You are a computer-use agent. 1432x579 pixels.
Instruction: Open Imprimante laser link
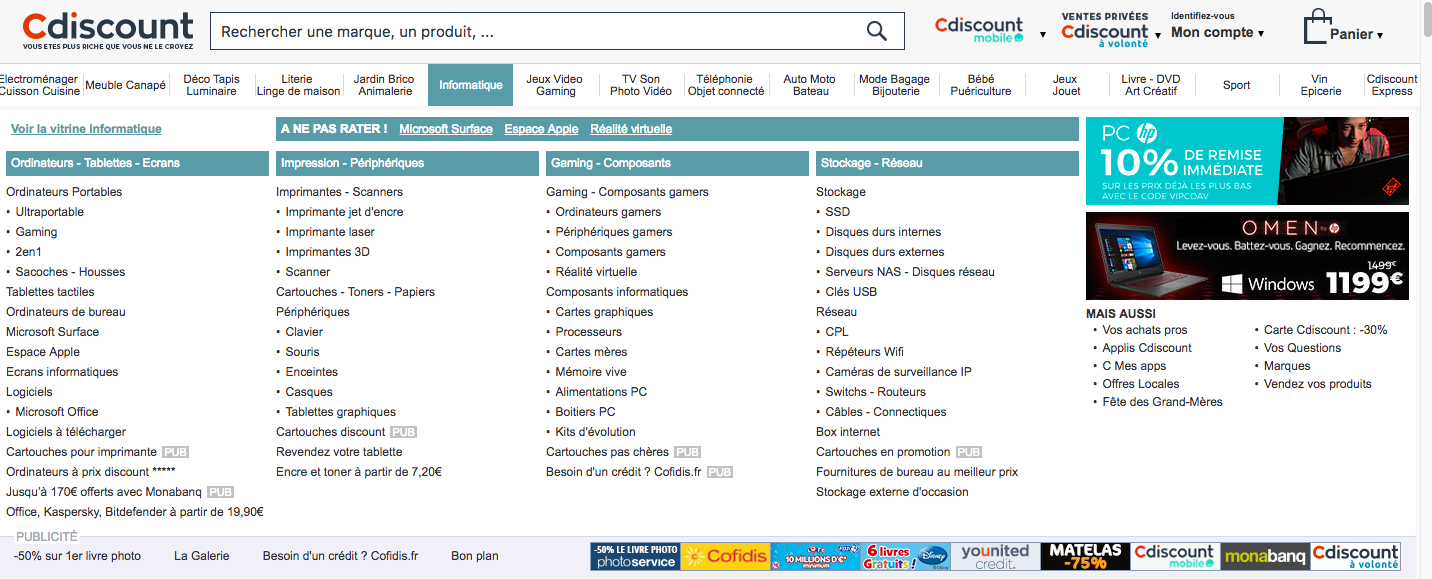[x=330, y=232]
